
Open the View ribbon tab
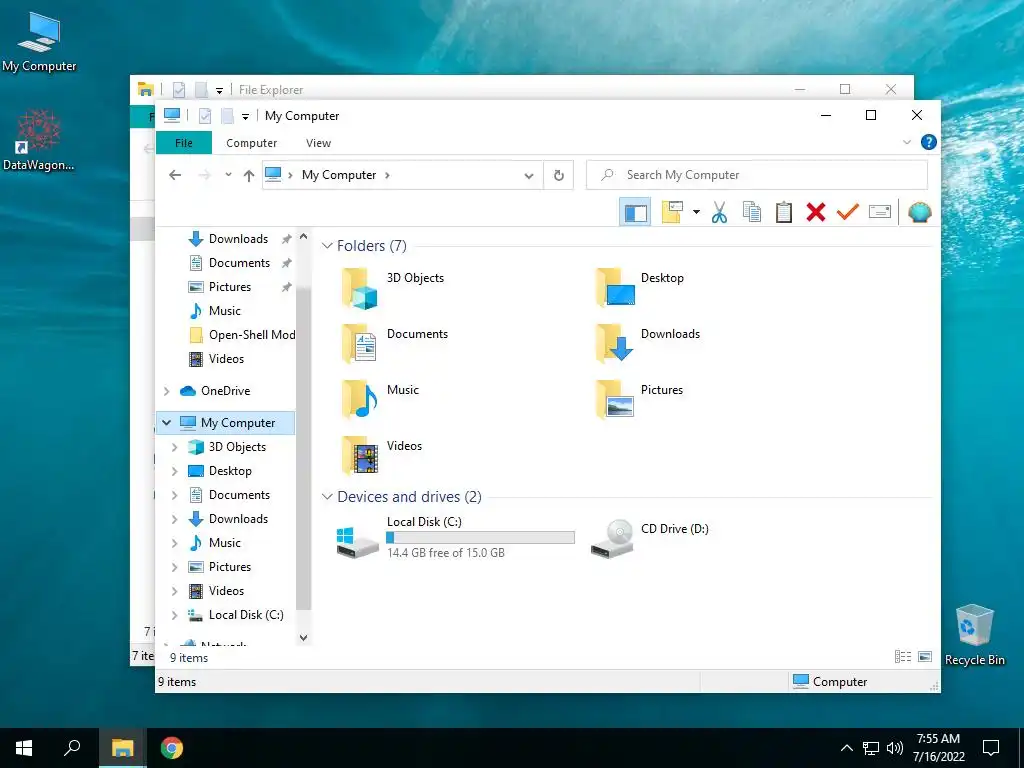click(318, 143)
